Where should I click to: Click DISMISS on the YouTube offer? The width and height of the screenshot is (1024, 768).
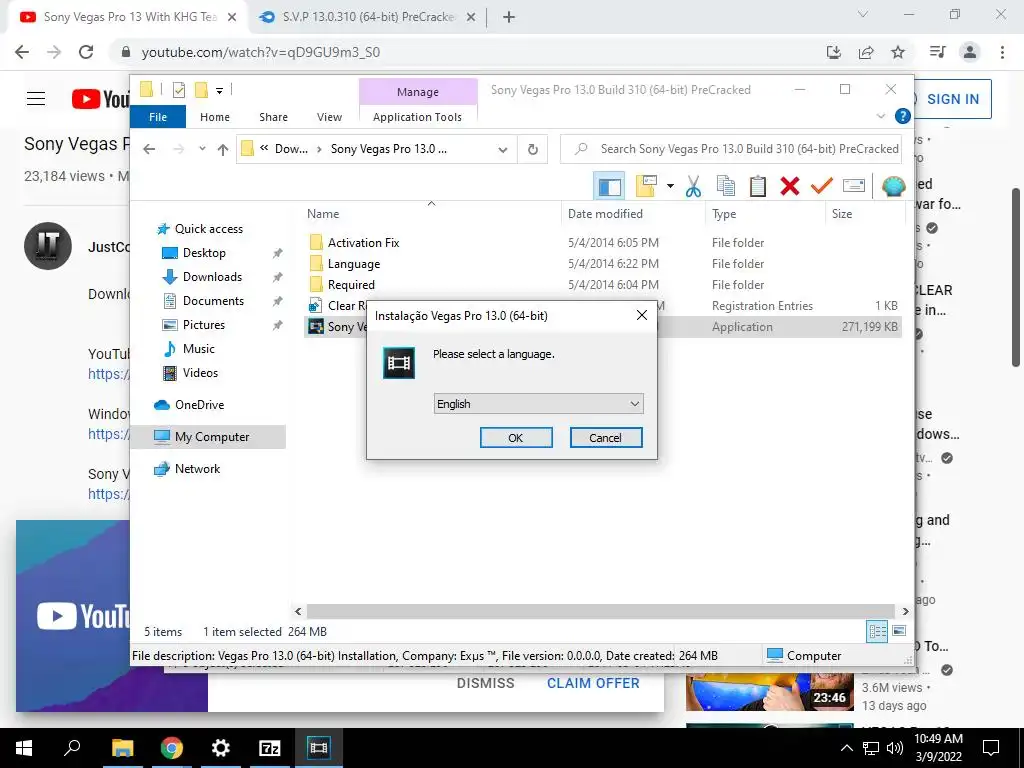tap(485, 683)
